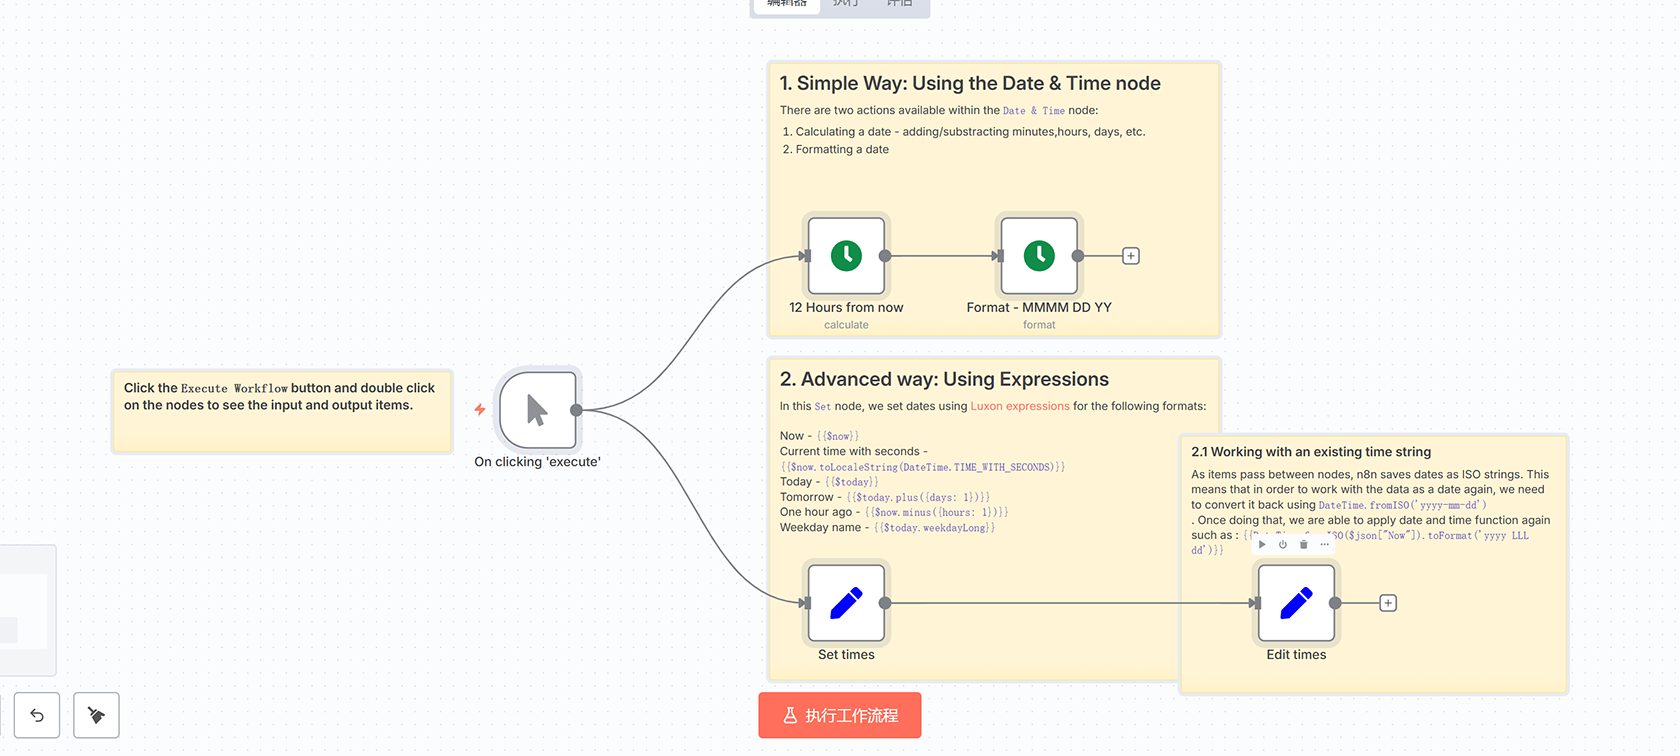Click the broom tidy-up button
The image size is (1680, 756).
96,715
